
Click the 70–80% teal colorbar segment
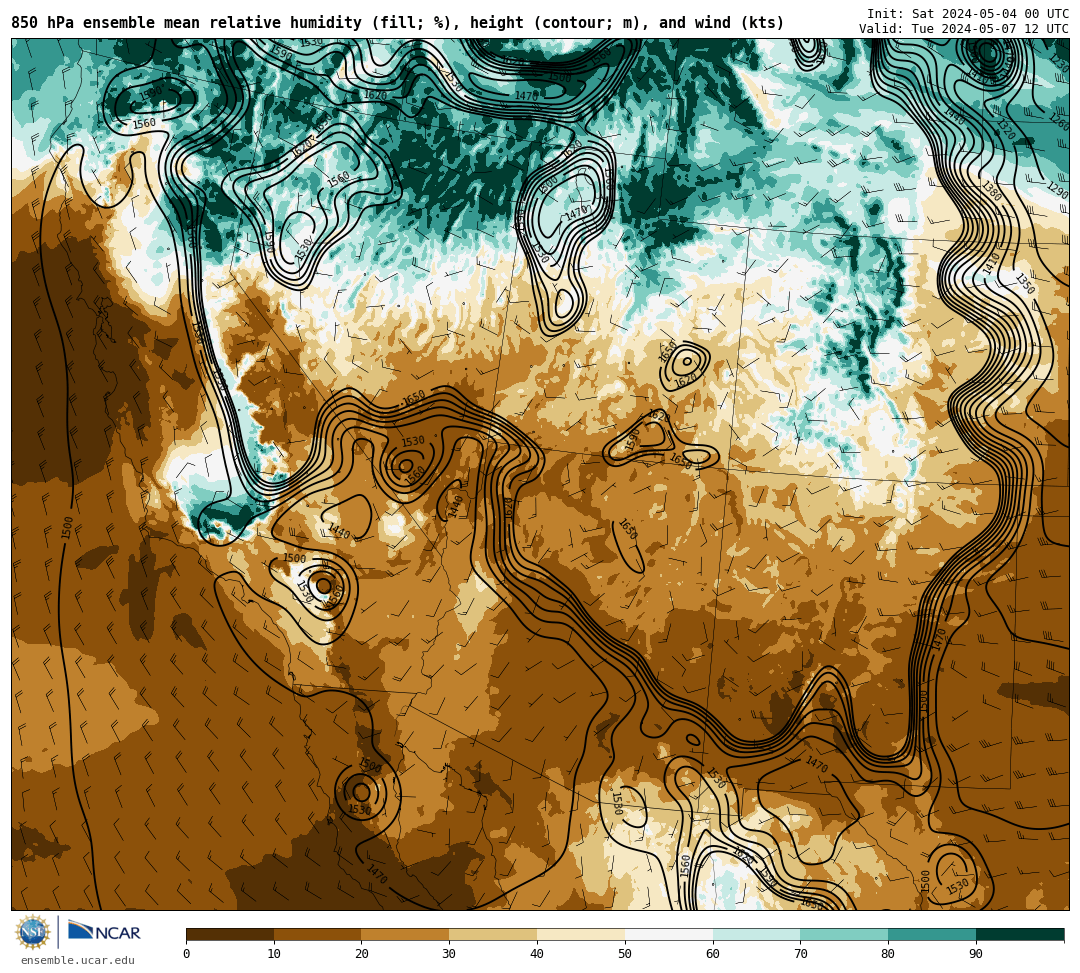coord(844,934)
